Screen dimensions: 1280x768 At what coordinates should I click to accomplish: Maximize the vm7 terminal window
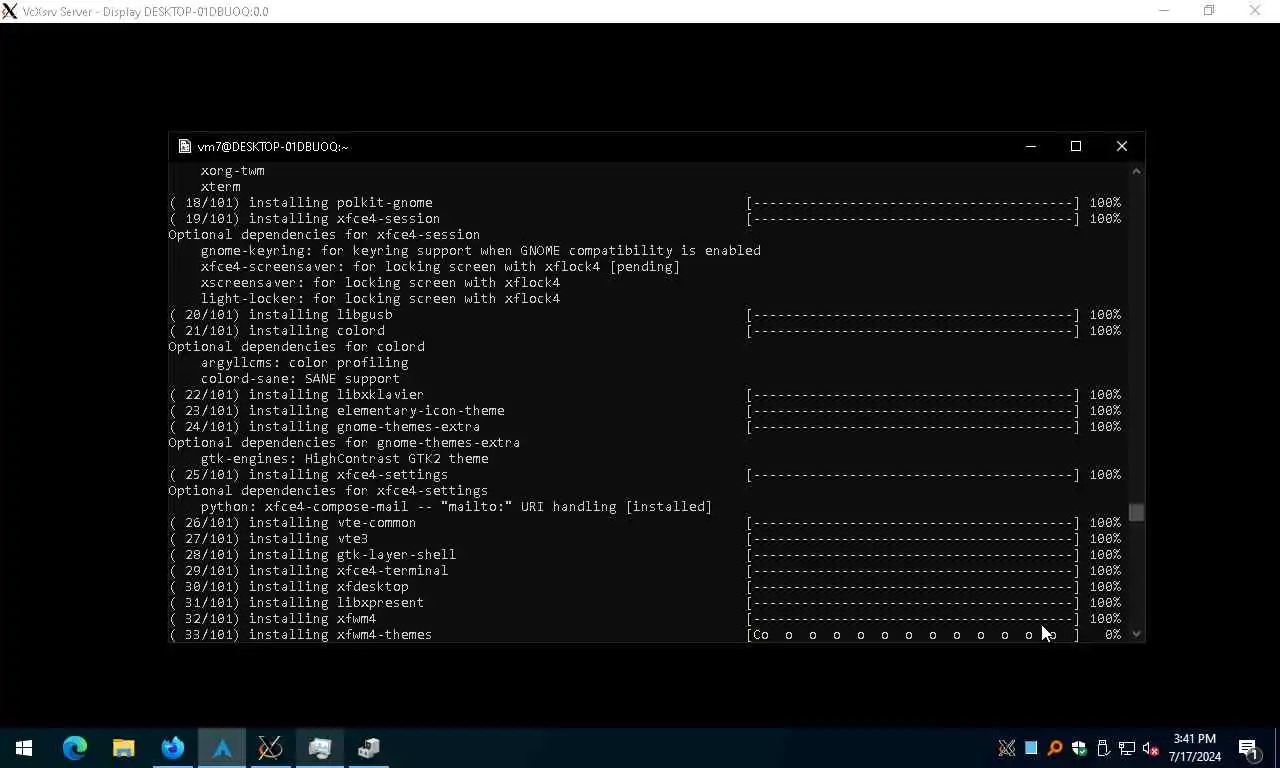1076,146
